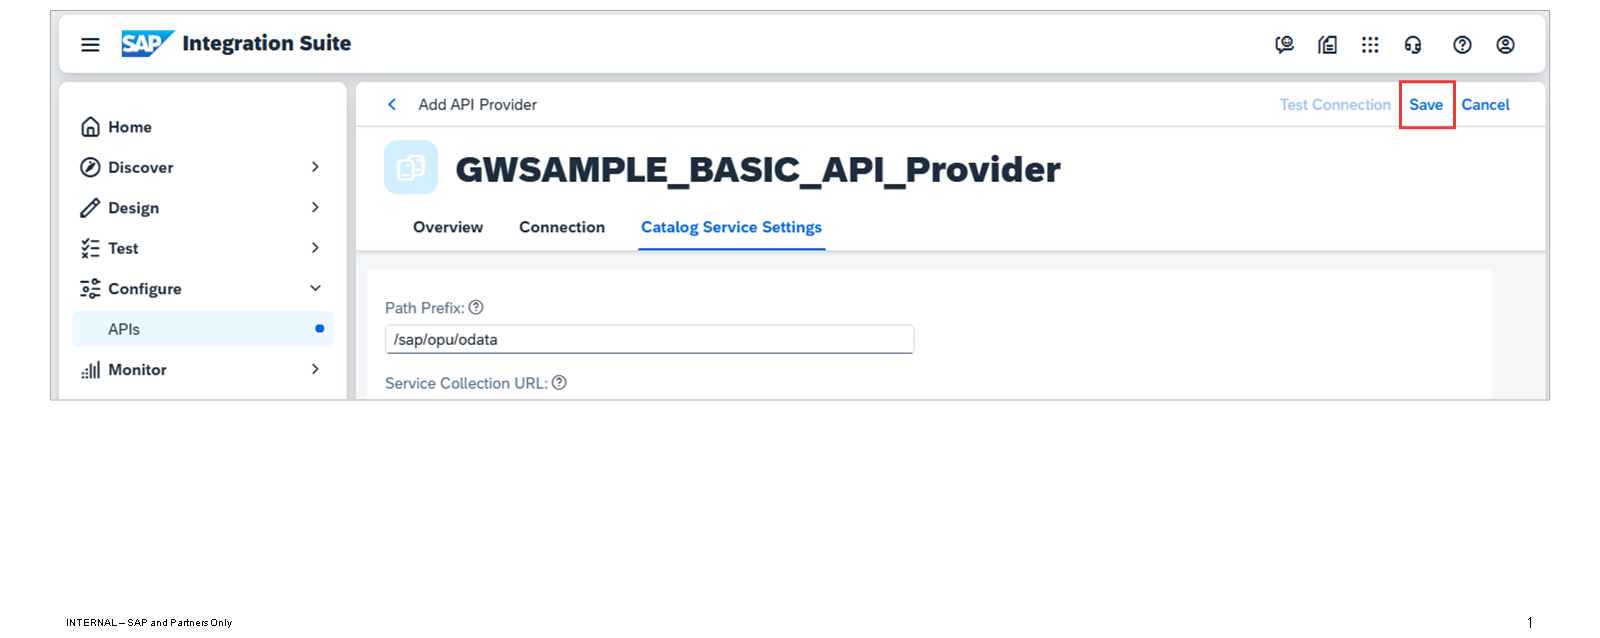This screenshot has height=638, width=1600.
Task: Click the GWSAMPLE_BASIC_API_Provider title
Action: tap(758, 169)
